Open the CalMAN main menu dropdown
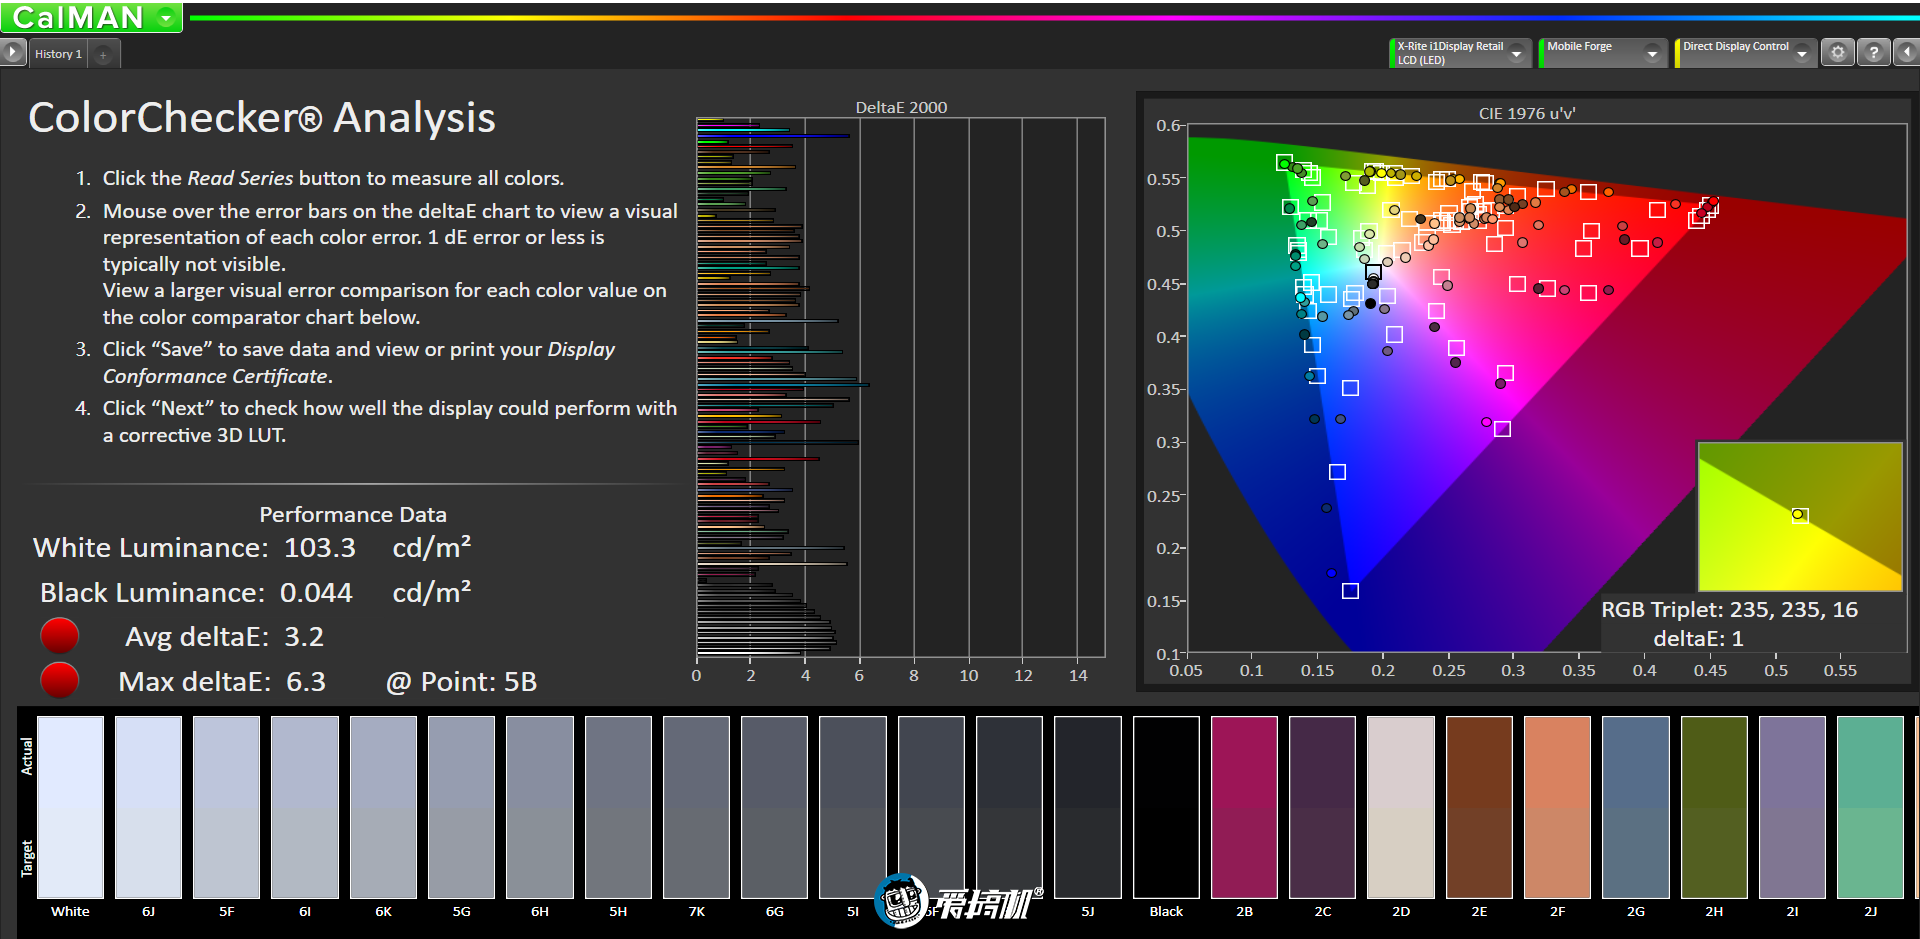 [x=166, y=18]
